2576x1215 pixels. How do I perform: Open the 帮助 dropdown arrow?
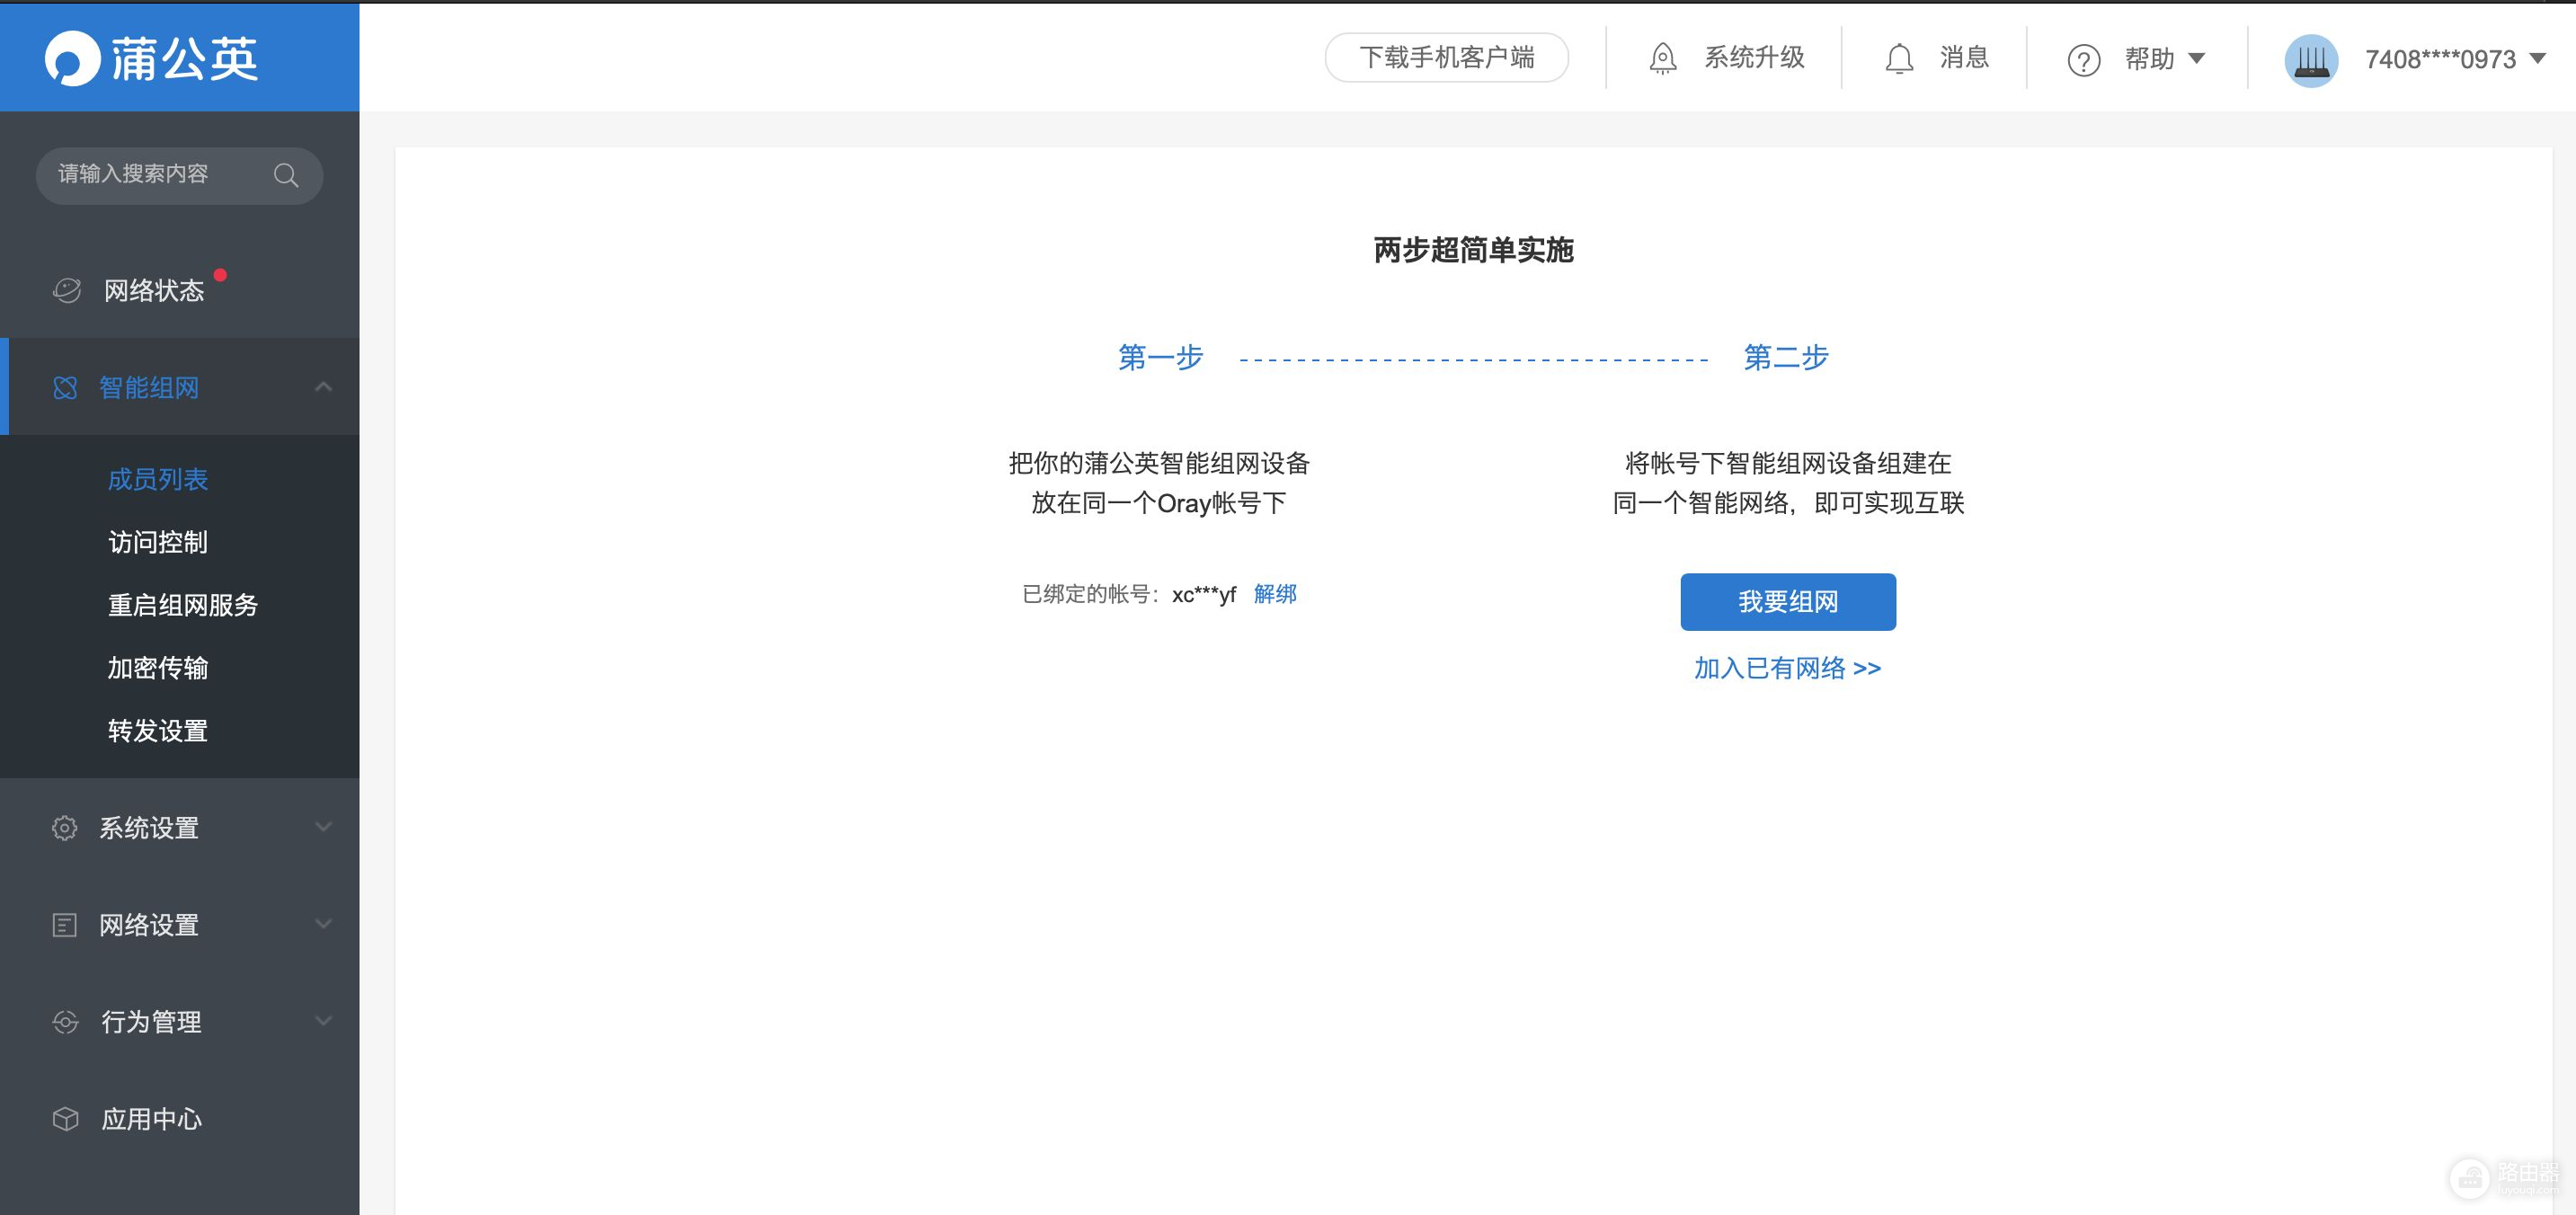[2196, 59]
